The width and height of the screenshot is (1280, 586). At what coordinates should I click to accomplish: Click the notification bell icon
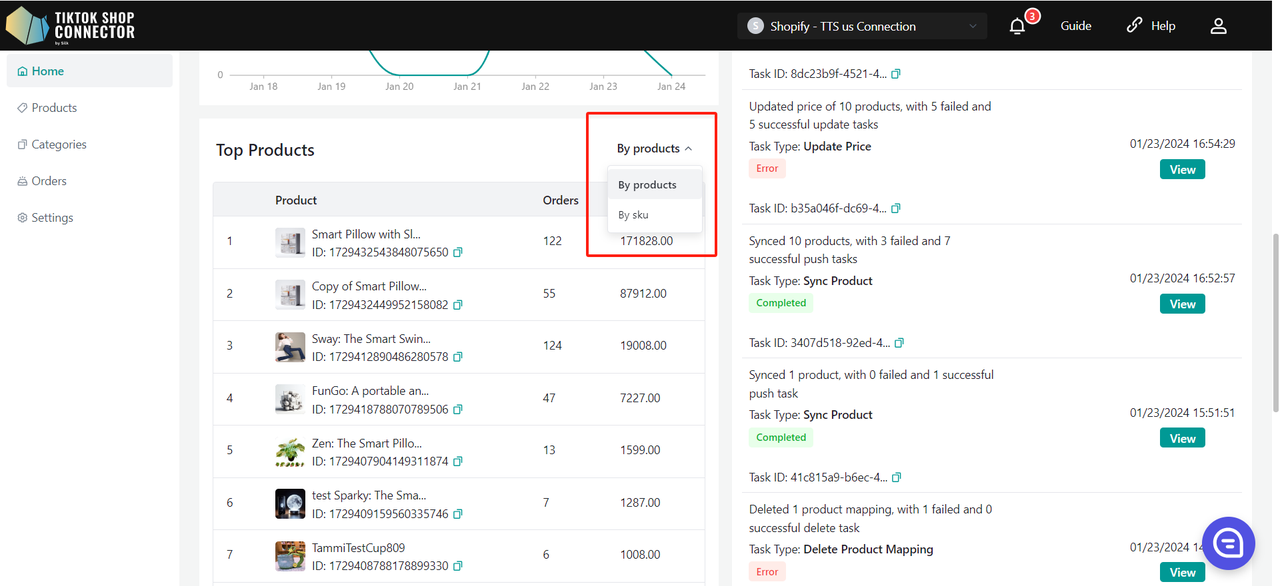[x=1018, y=26]
